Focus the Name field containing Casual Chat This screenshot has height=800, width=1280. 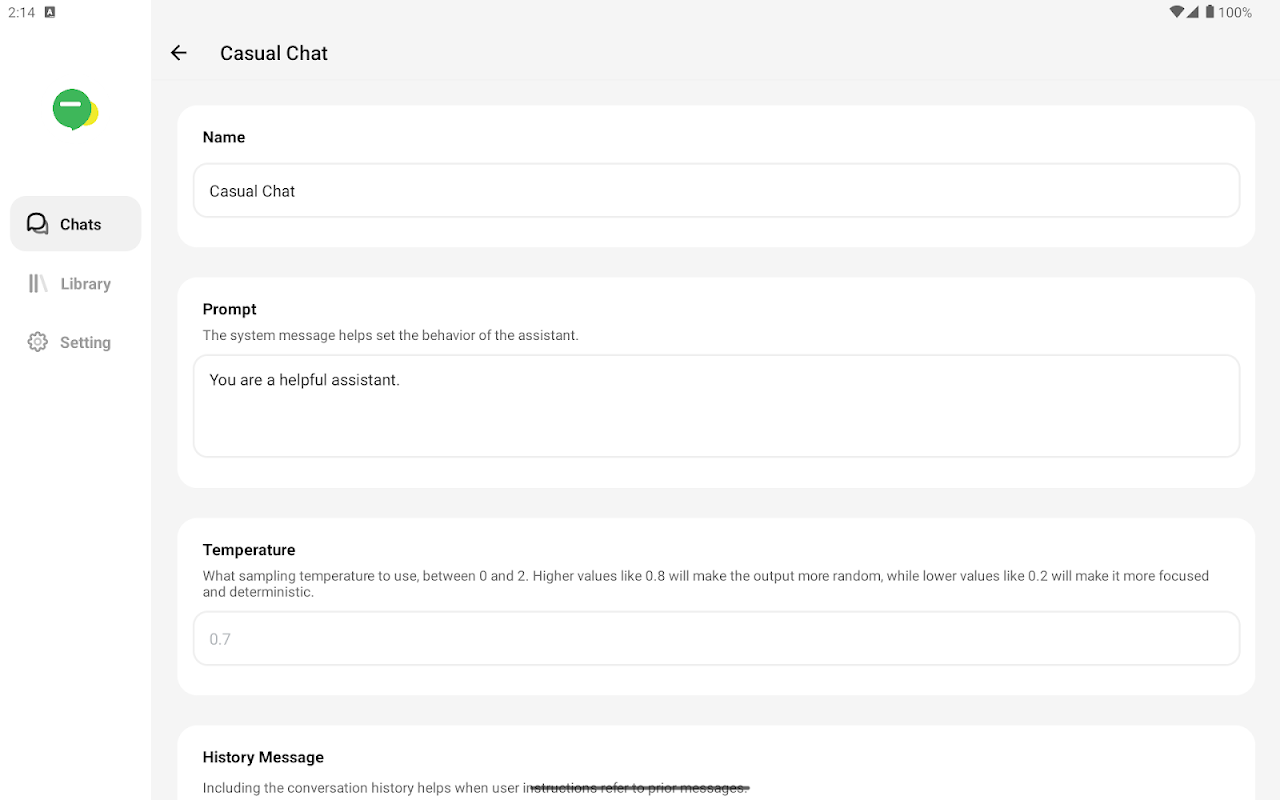click(716, 191)
